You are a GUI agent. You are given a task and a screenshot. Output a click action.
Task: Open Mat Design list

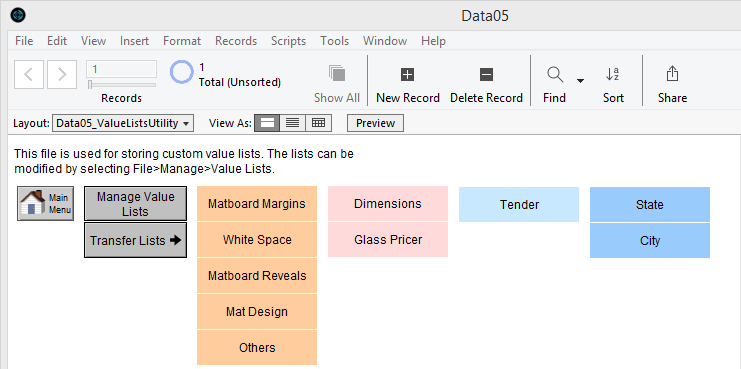[x=257, y=311]
